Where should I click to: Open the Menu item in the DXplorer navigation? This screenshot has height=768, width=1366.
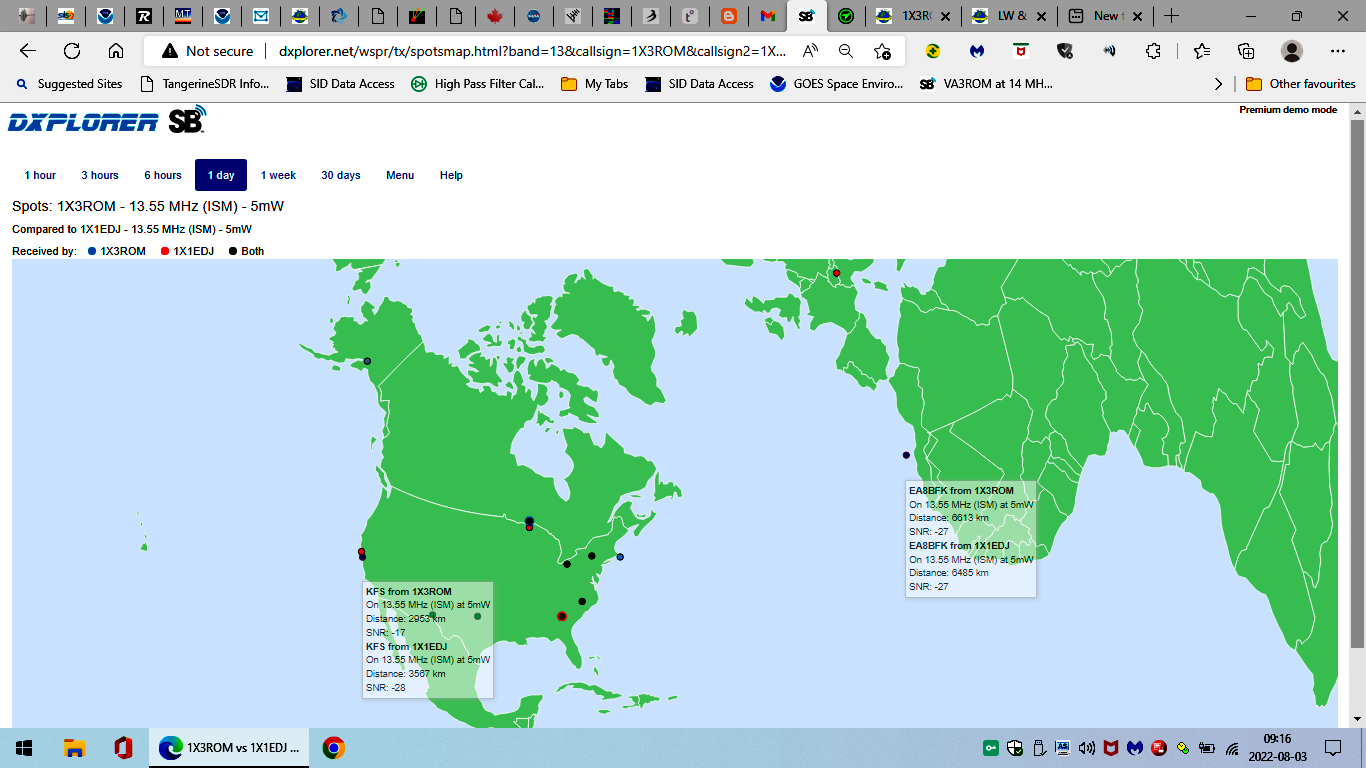pos(400,175)
